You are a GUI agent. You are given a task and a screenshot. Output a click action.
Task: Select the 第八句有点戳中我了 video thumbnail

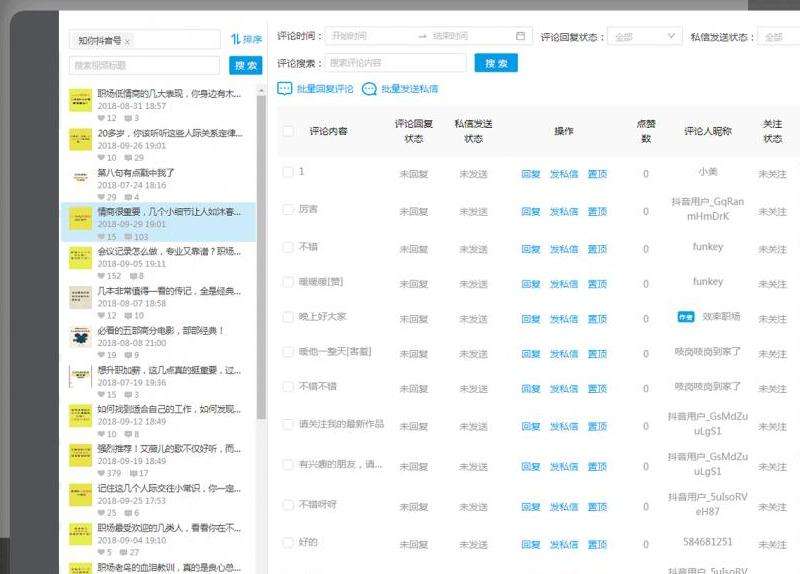pos(80,178)
